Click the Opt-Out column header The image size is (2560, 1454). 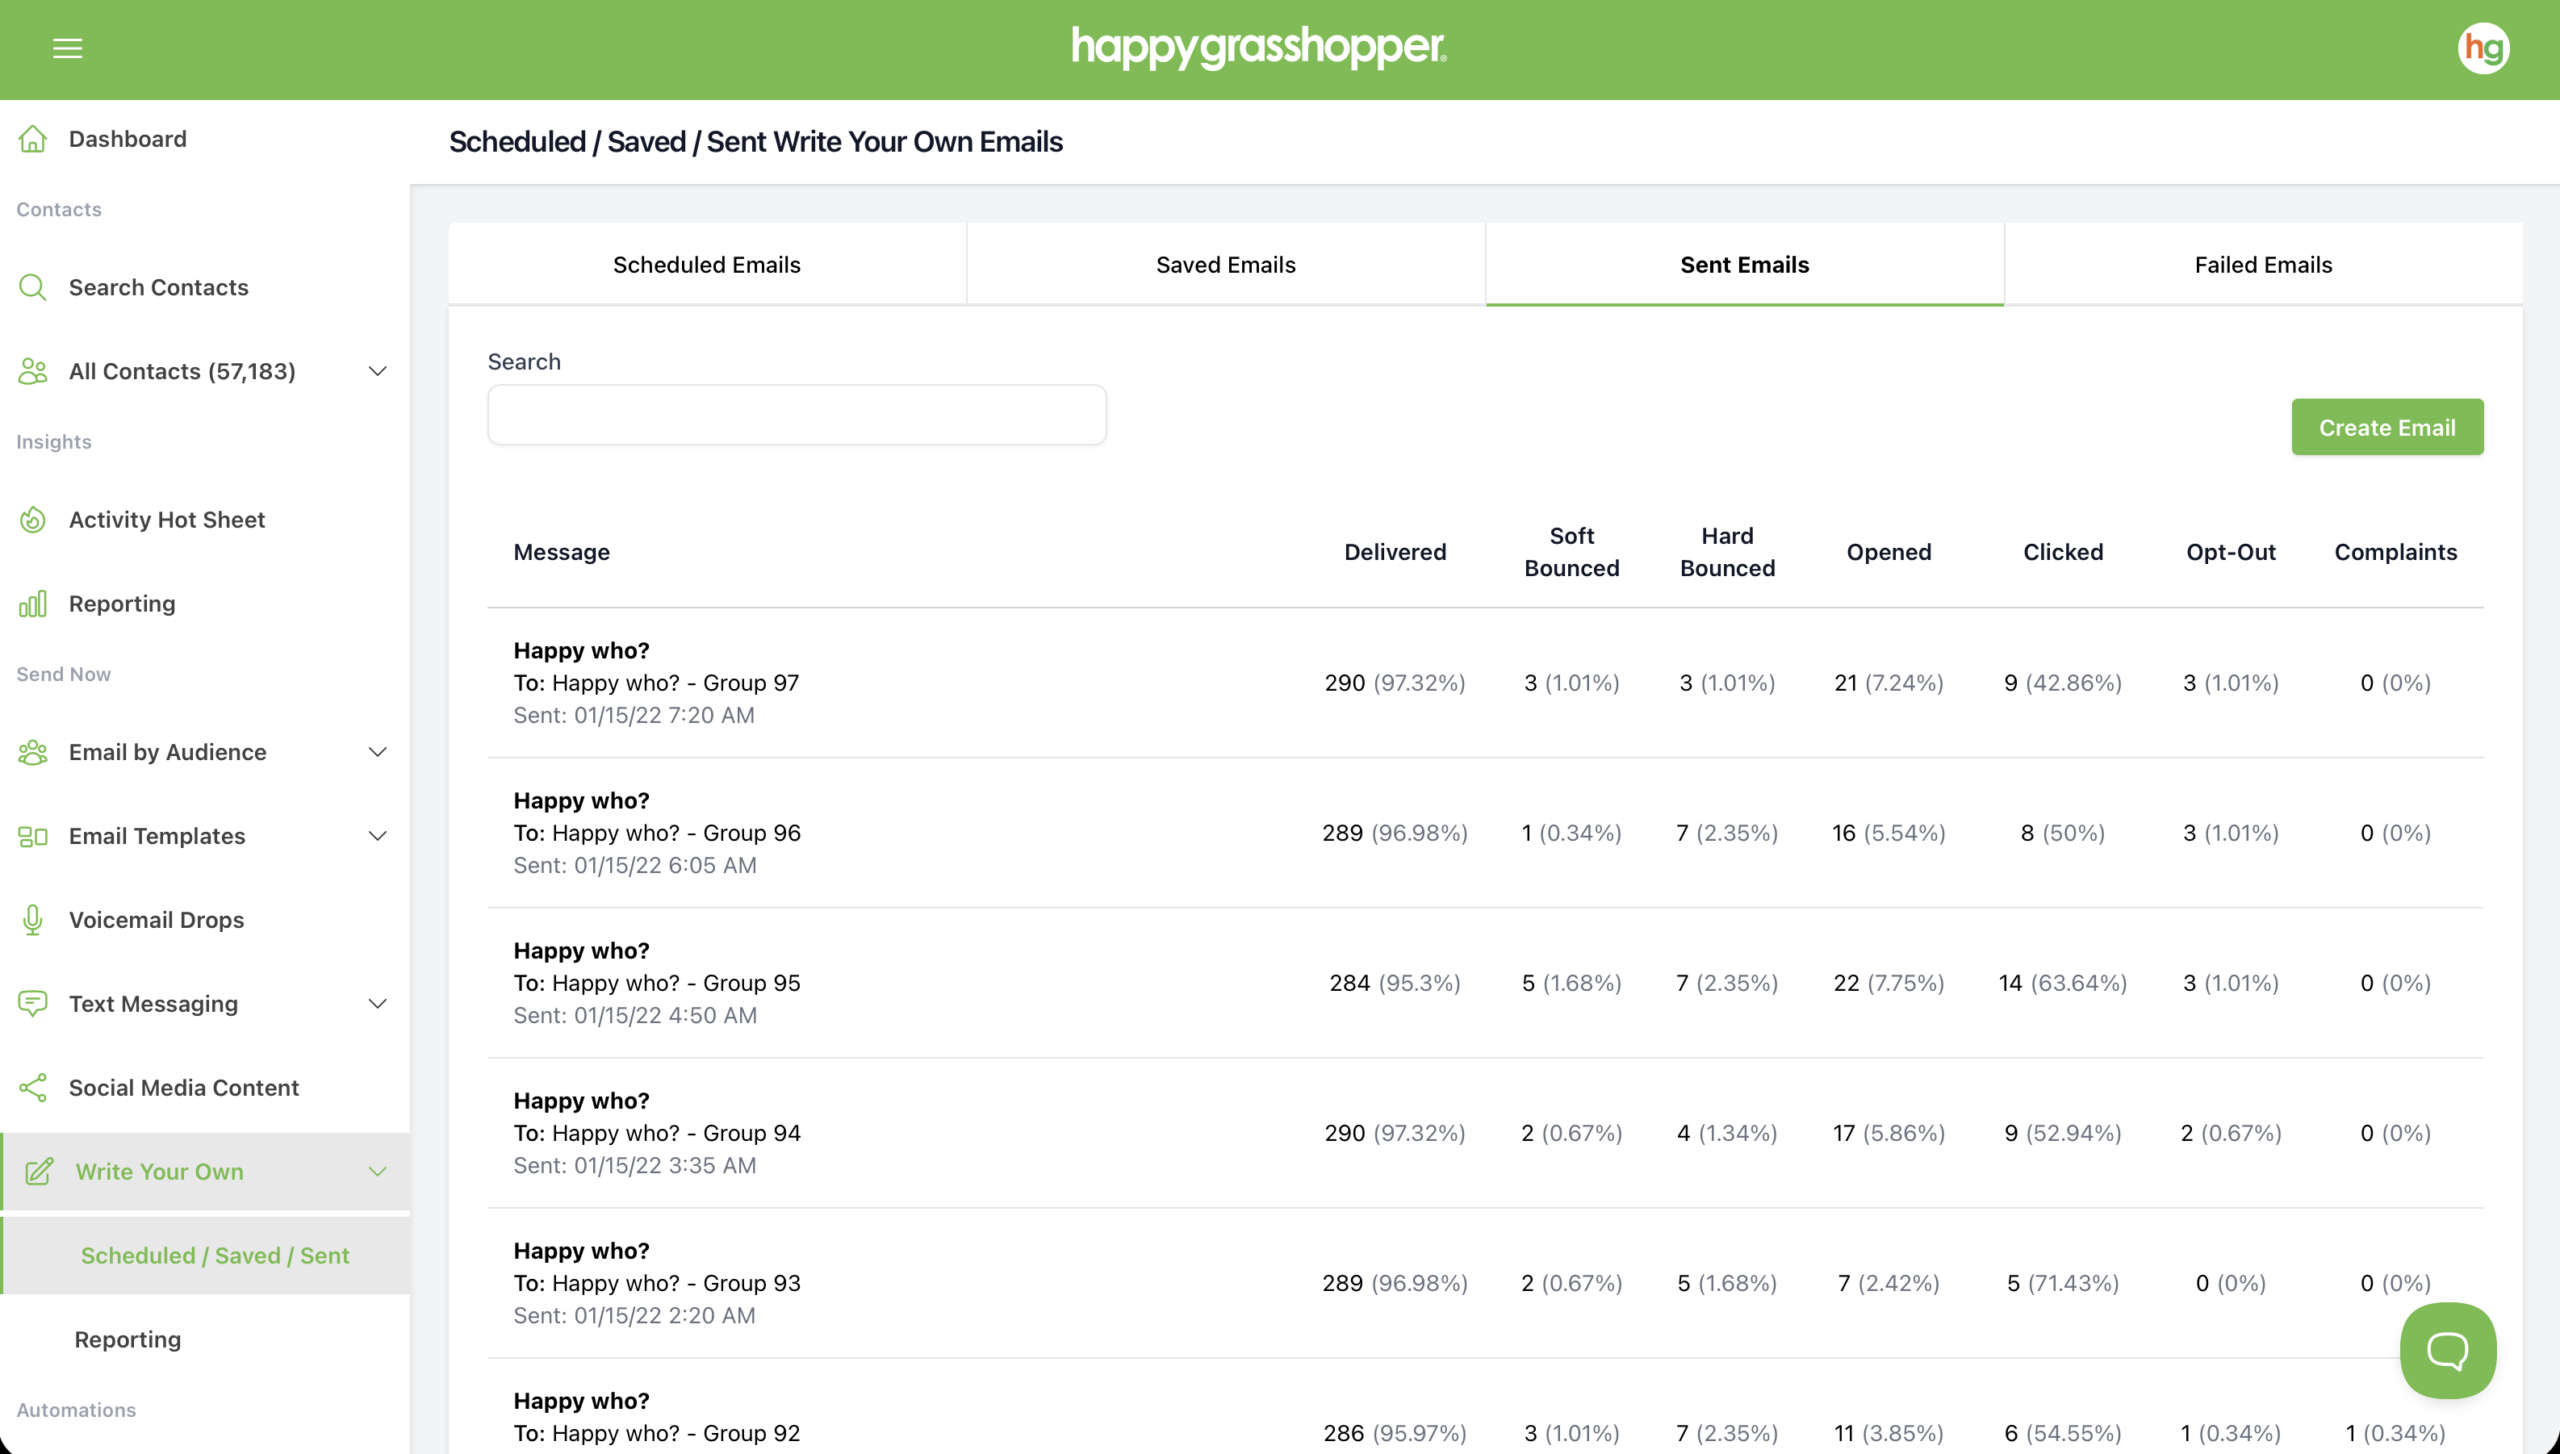[2231, 552]
